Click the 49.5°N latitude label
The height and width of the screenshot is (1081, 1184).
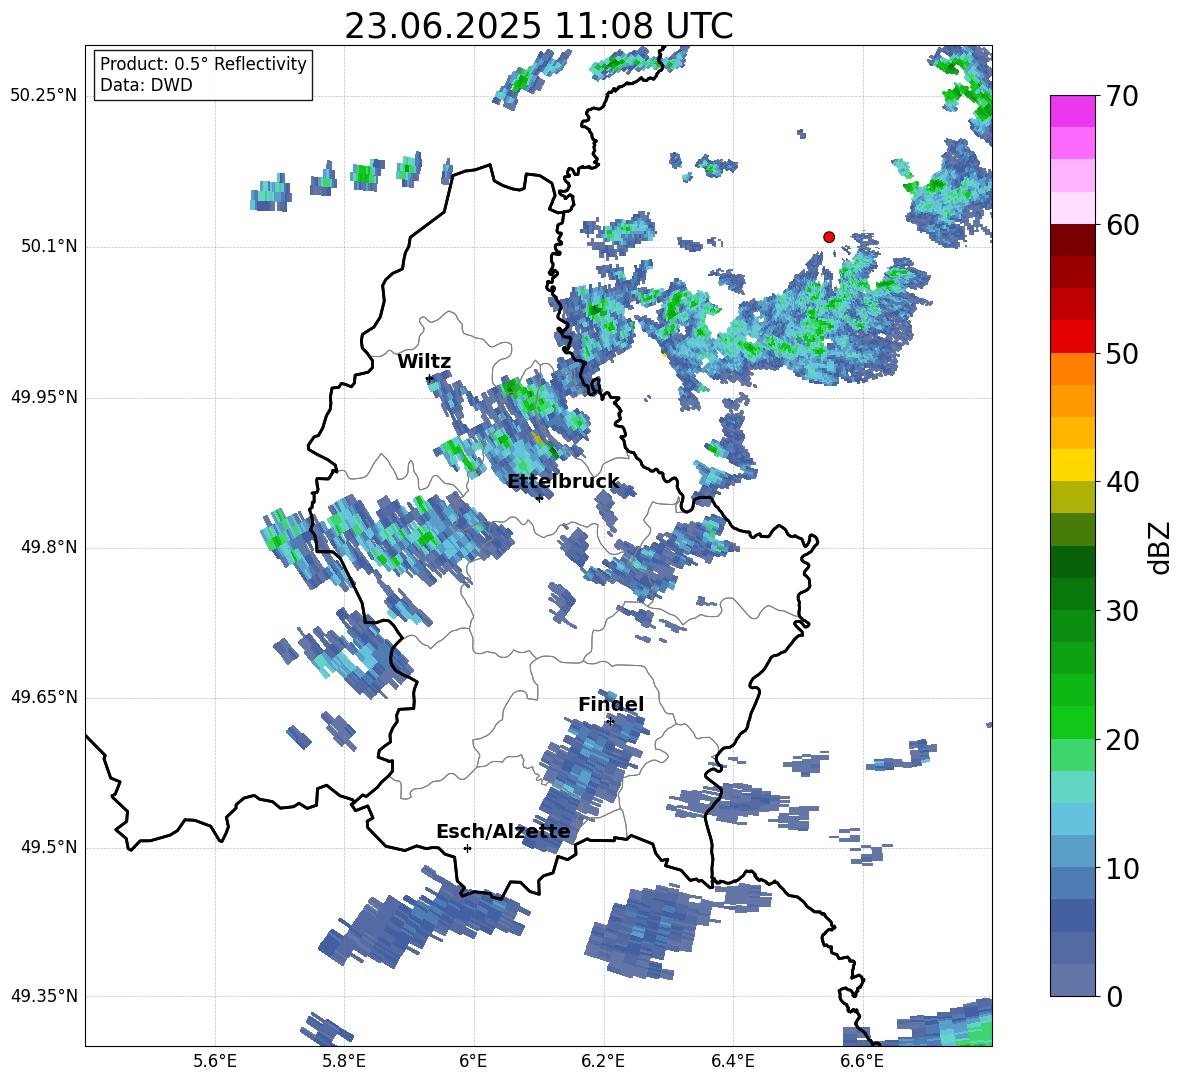click(50, 847)
